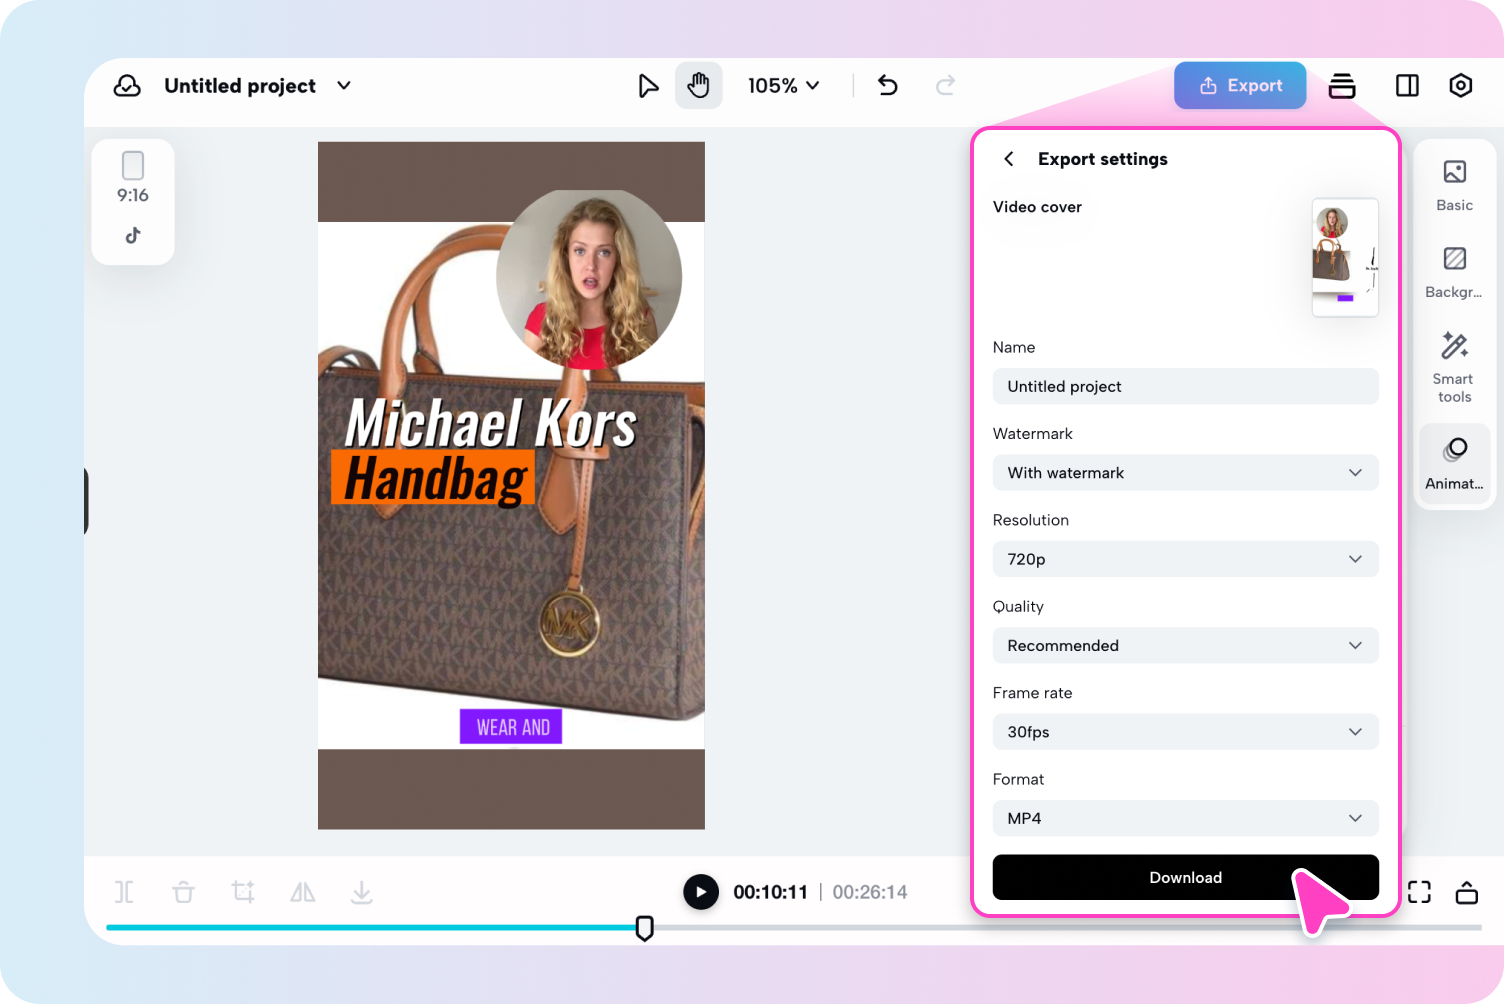Click the circular presenter video overlay

[589, 279]
